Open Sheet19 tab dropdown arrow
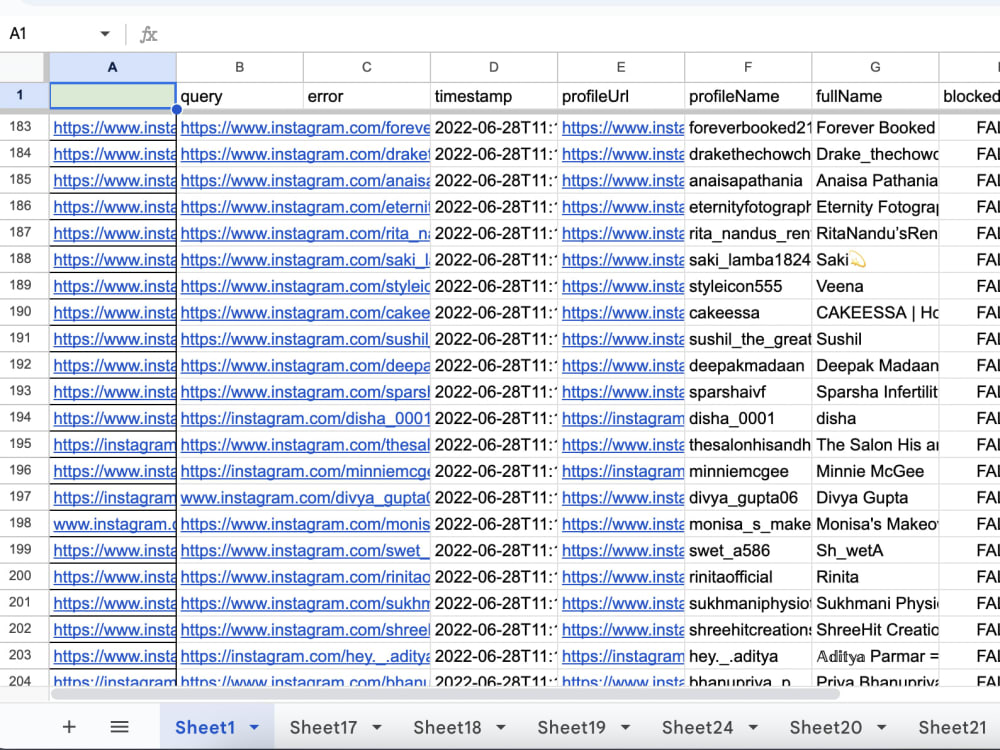The height and width of the screenshot is (750, 1000). coord(625,727)
